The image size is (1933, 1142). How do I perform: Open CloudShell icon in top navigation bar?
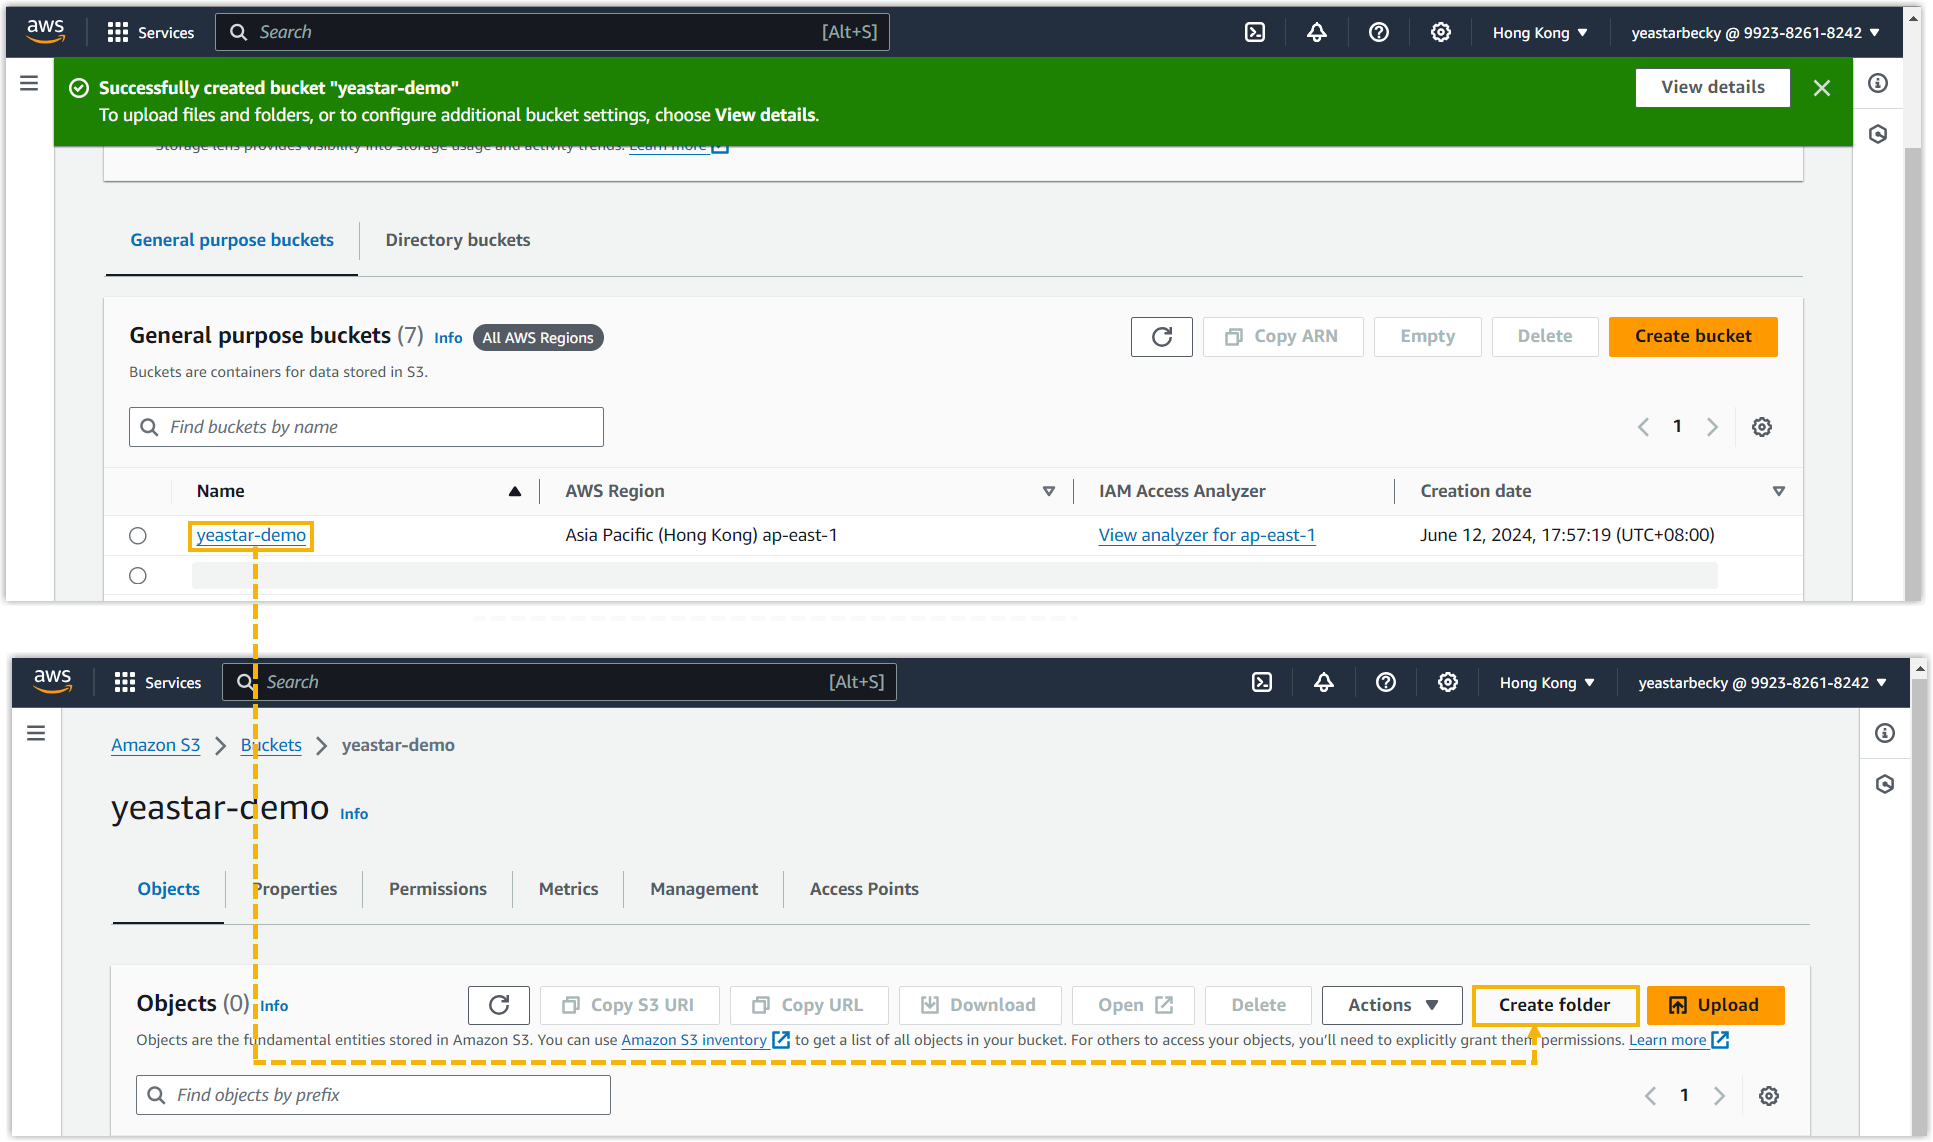coord(1254,32)
